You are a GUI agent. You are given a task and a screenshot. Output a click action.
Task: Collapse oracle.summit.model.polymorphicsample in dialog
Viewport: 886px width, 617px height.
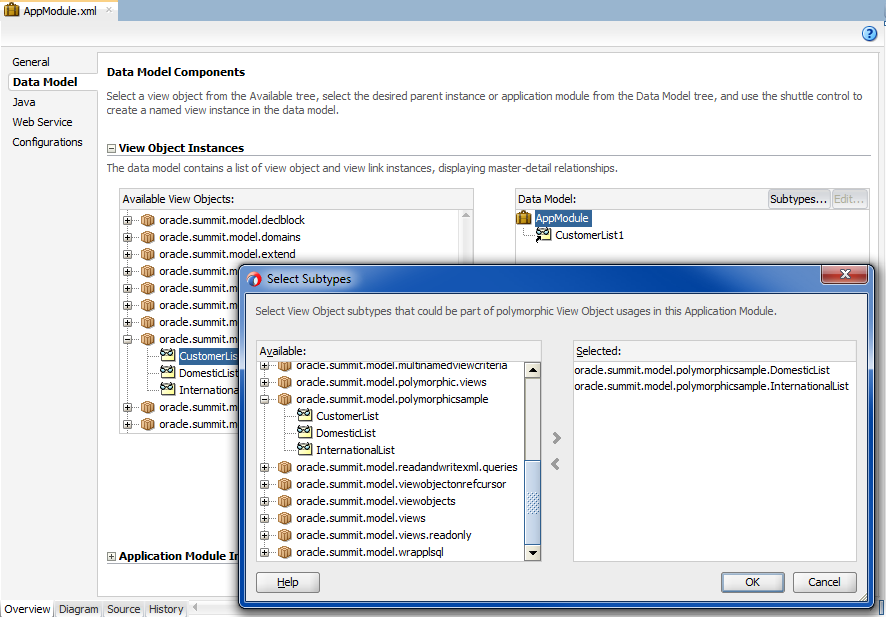tap(264, 399)
